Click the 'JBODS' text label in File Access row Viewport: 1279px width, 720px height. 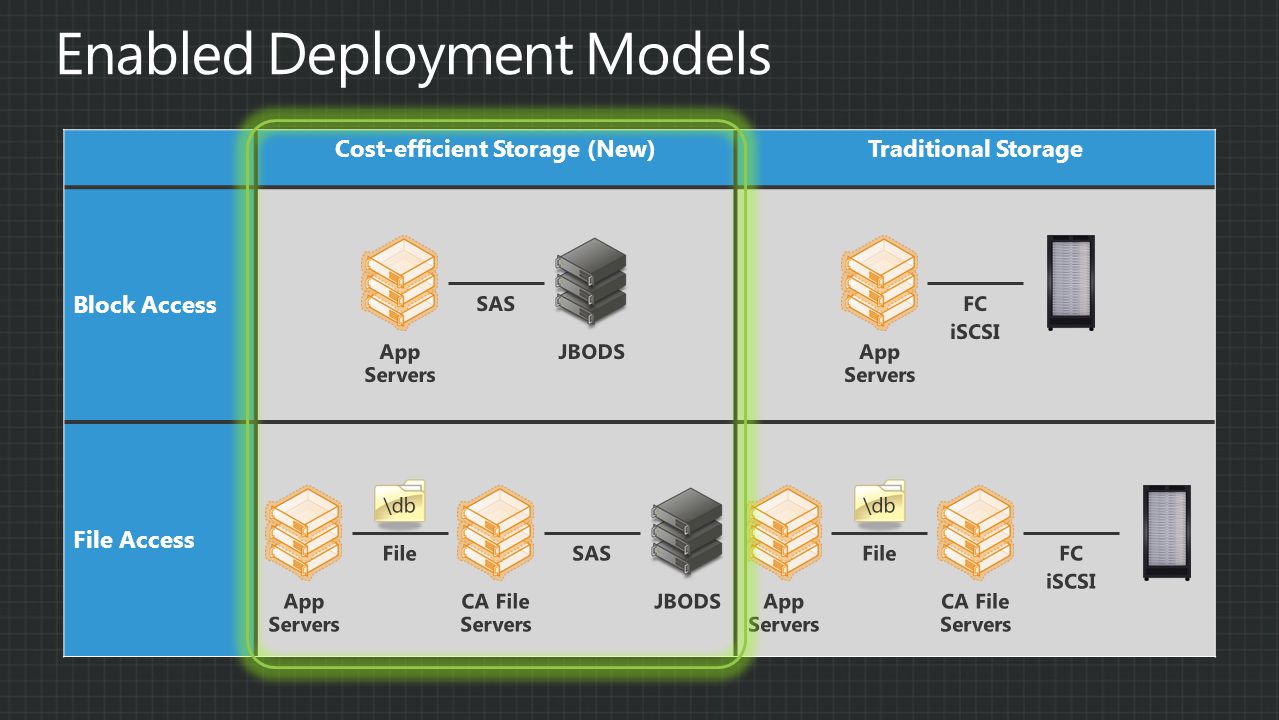pyautogui.click(x=687, y=602)
